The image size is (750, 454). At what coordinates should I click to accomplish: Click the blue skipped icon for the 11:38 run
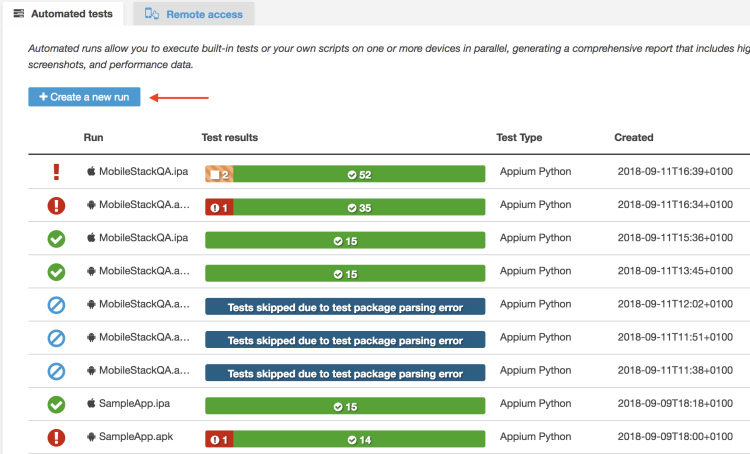(57, 372)
